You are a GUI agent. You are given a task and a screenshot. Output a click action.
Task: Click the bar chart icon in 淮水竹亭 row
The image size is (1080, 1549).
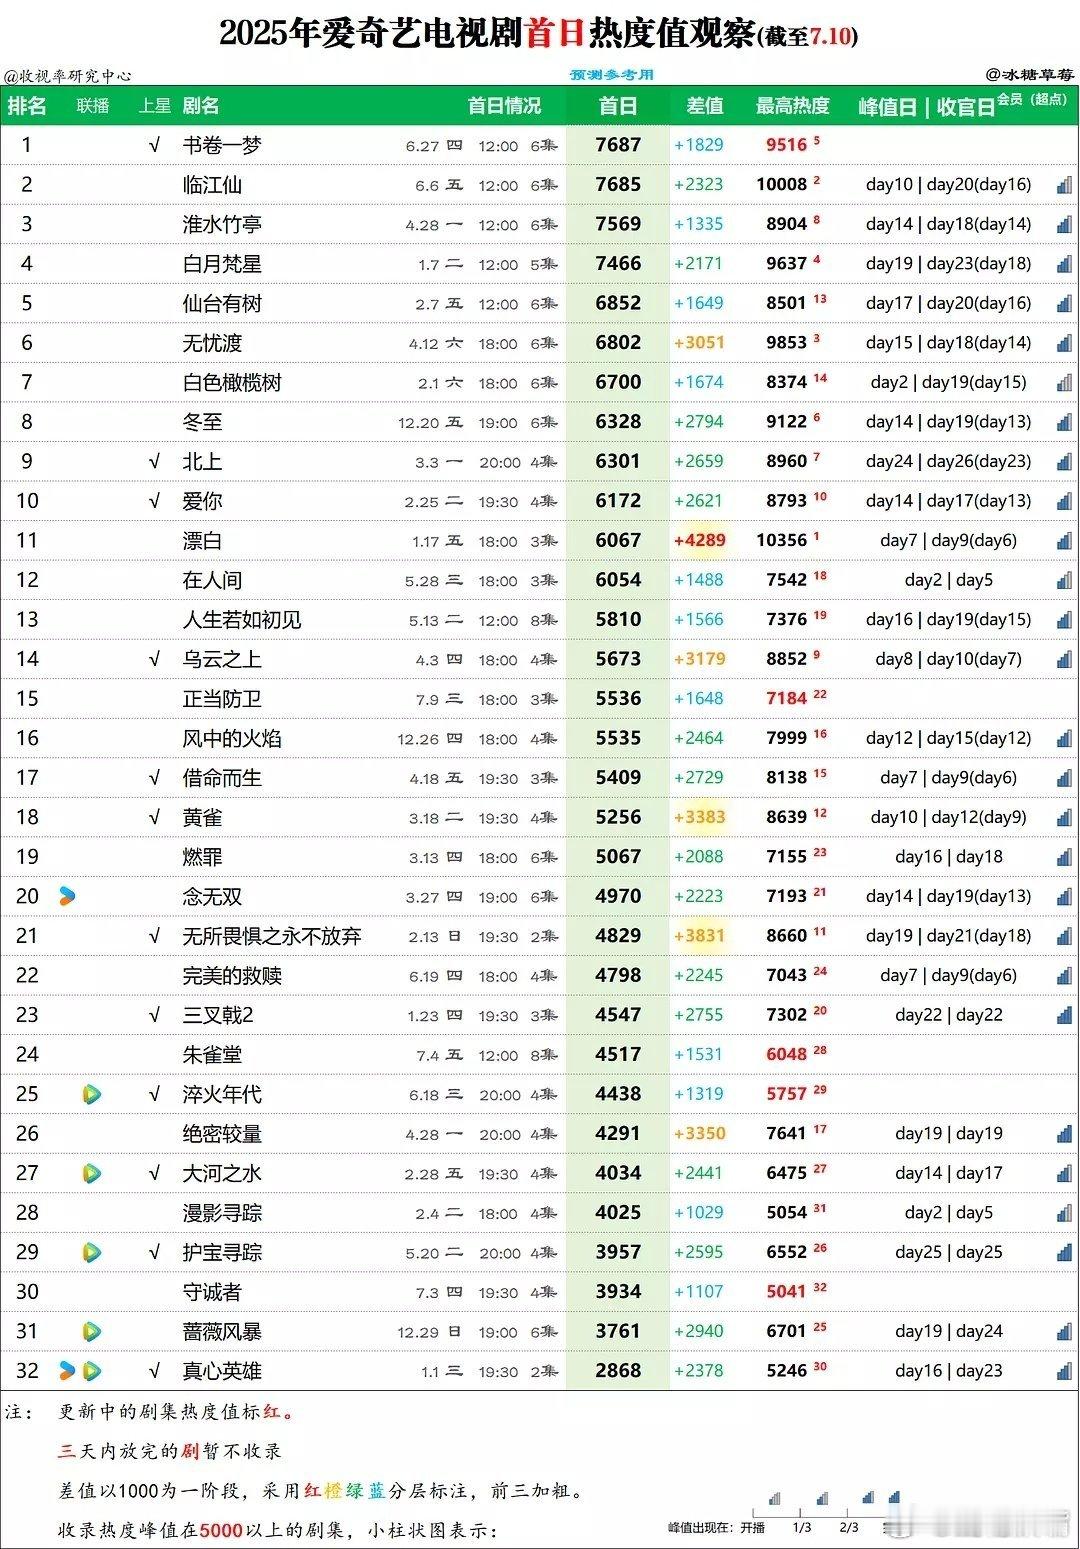click(1064, 225)
